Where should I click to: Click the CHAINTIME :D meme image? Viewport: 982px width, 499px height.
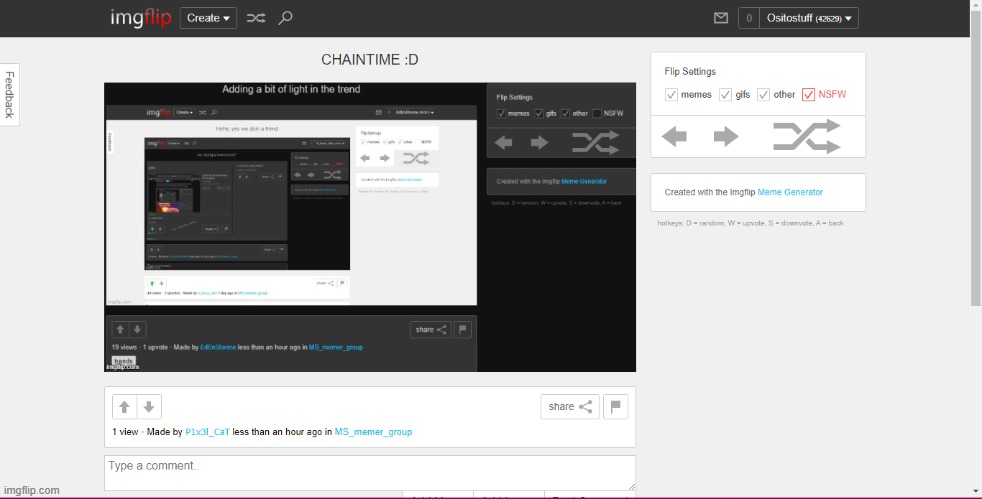click(x=370, y=227)
